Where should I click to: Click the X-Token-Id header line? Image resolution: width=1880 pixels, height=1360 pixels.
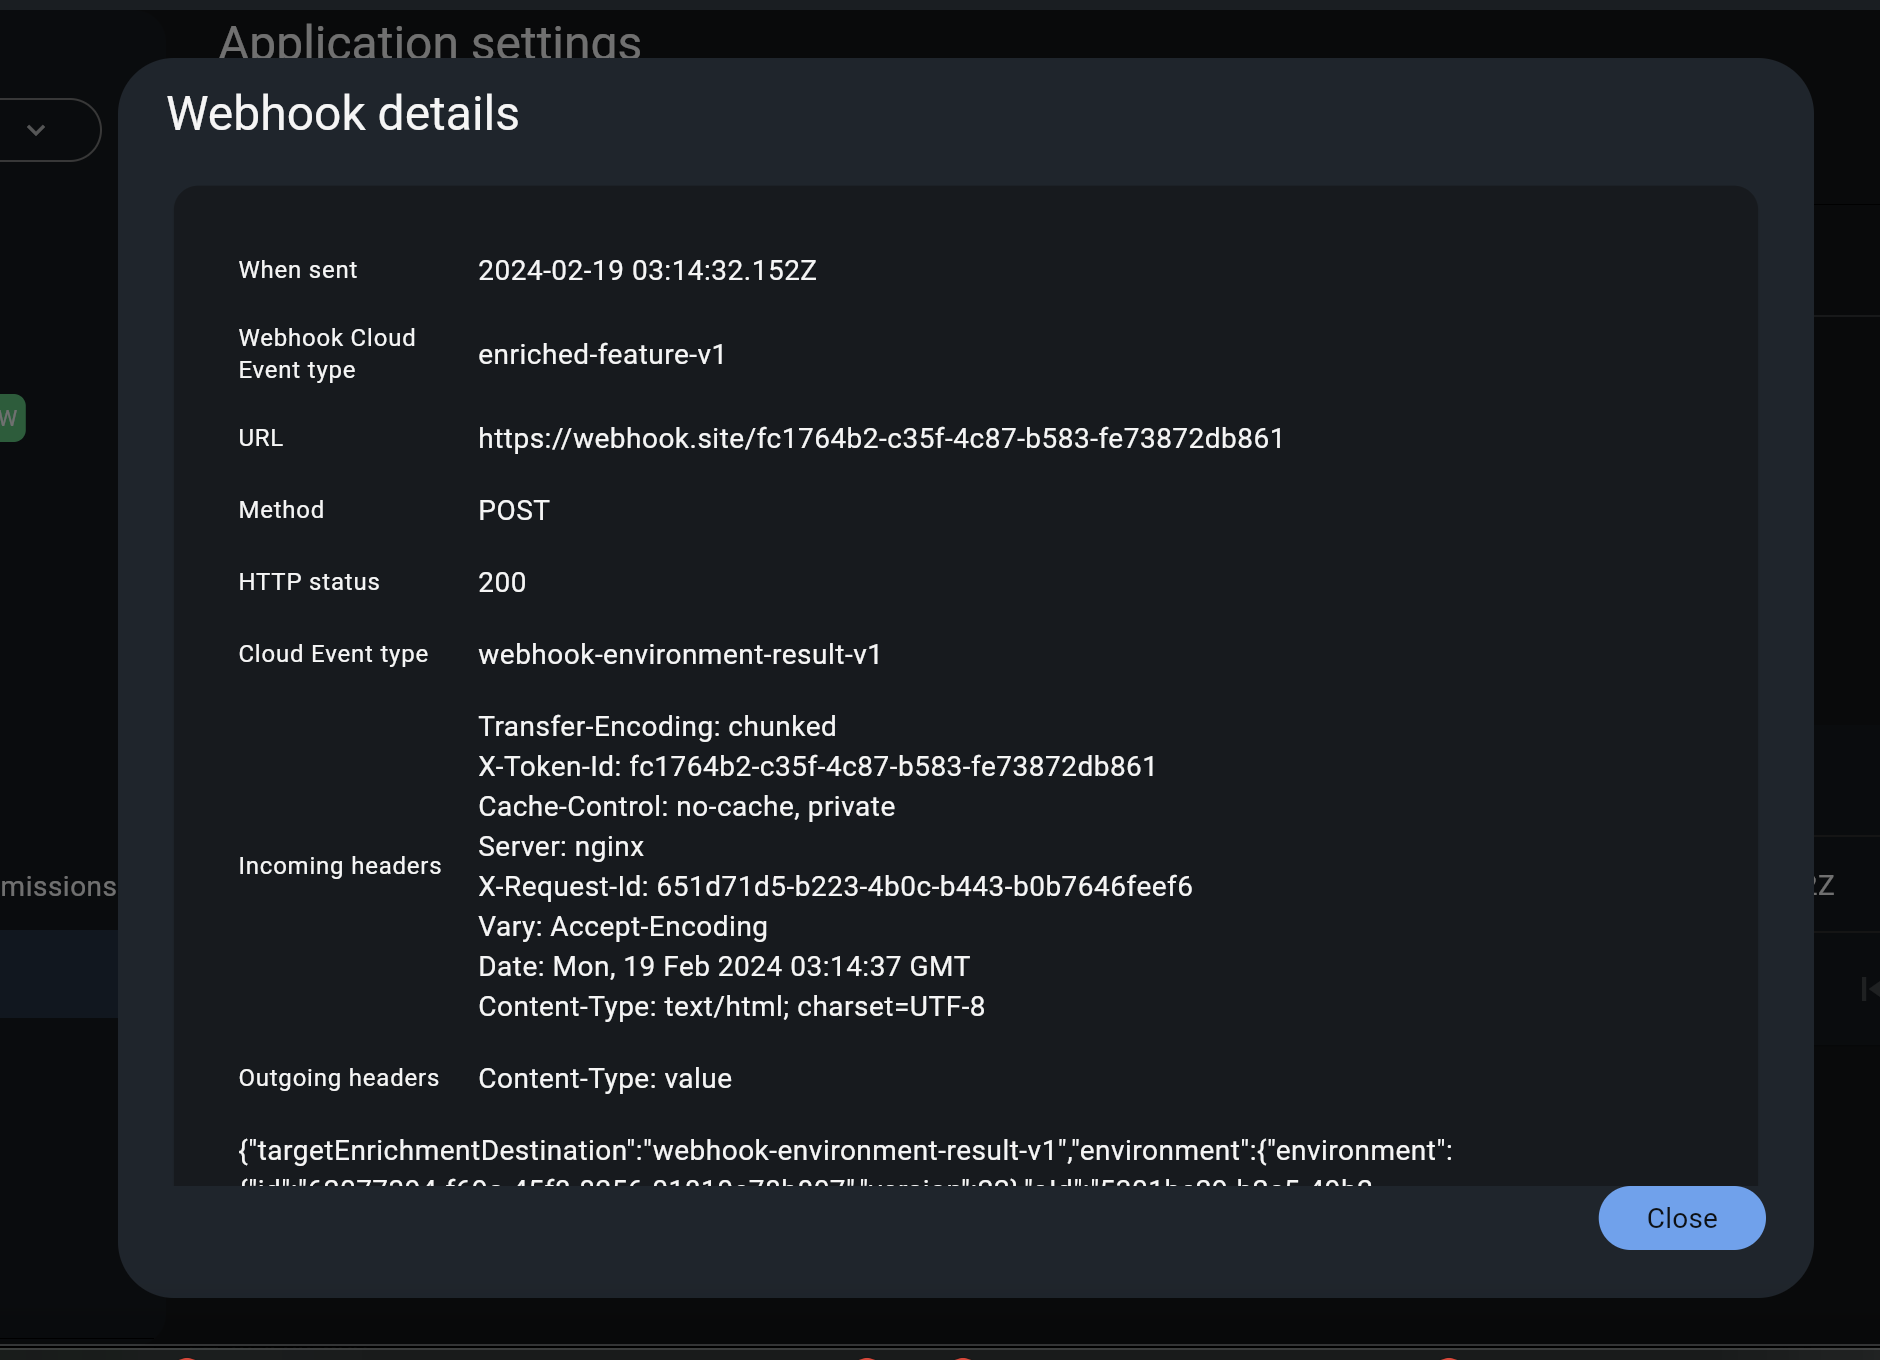(816, 766)
